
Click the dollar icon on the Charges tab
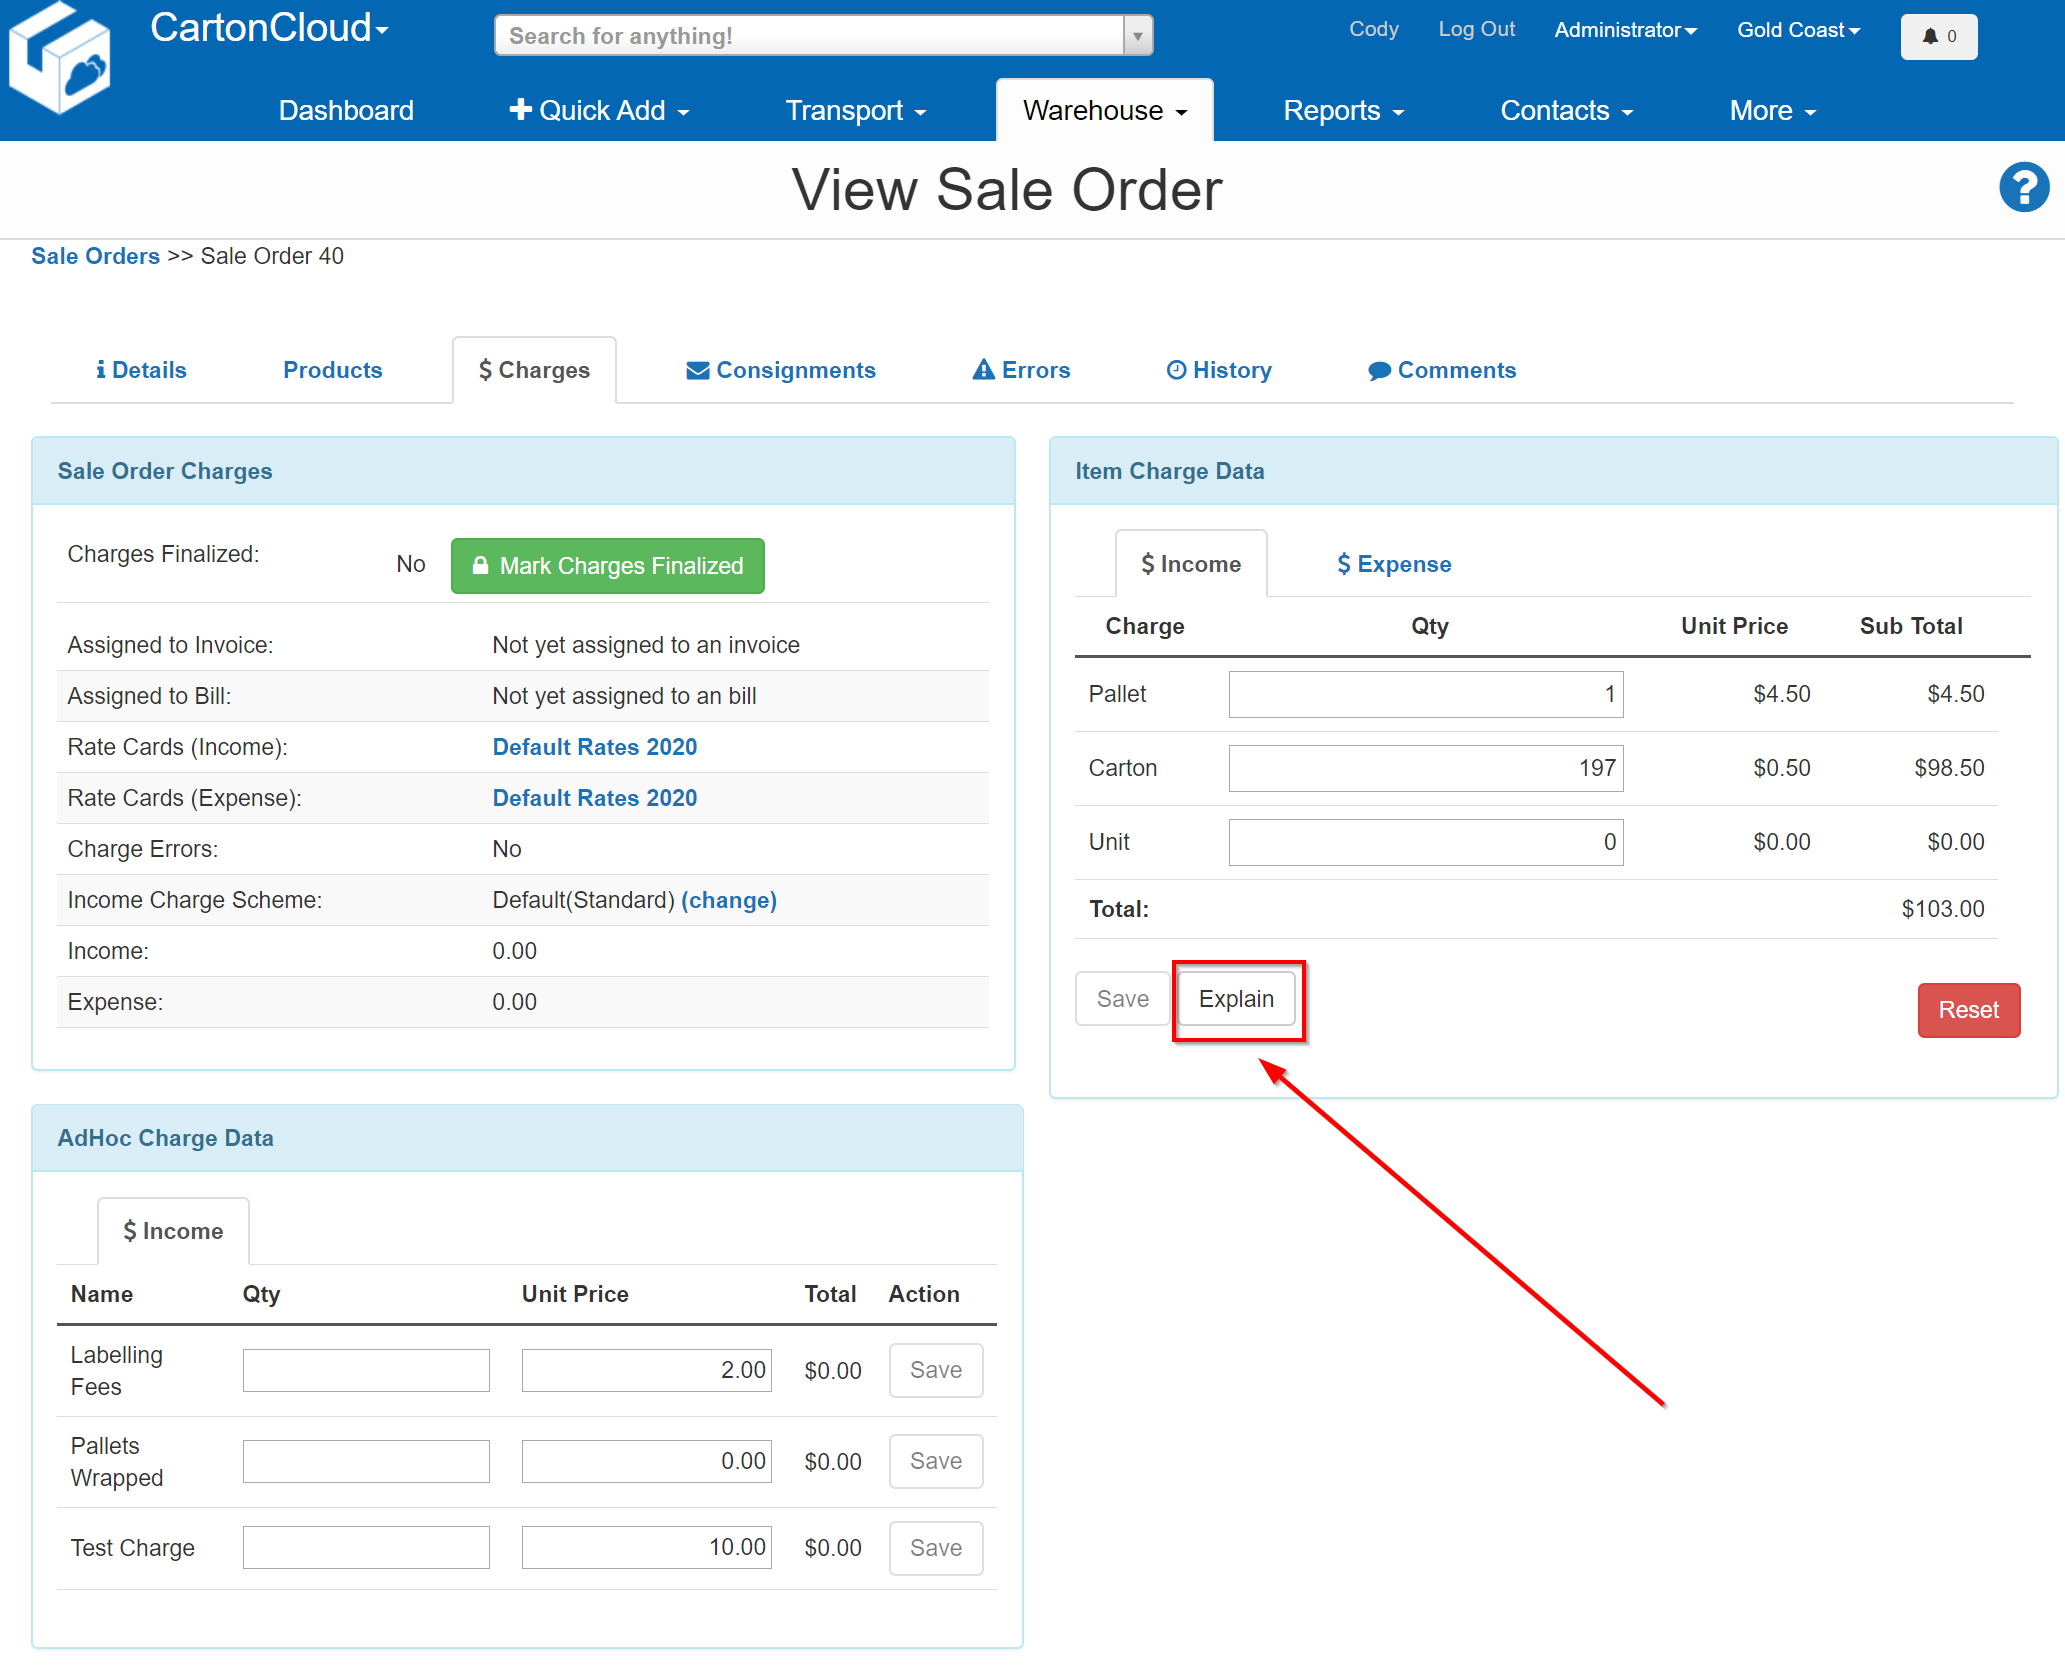pos(487,369)
